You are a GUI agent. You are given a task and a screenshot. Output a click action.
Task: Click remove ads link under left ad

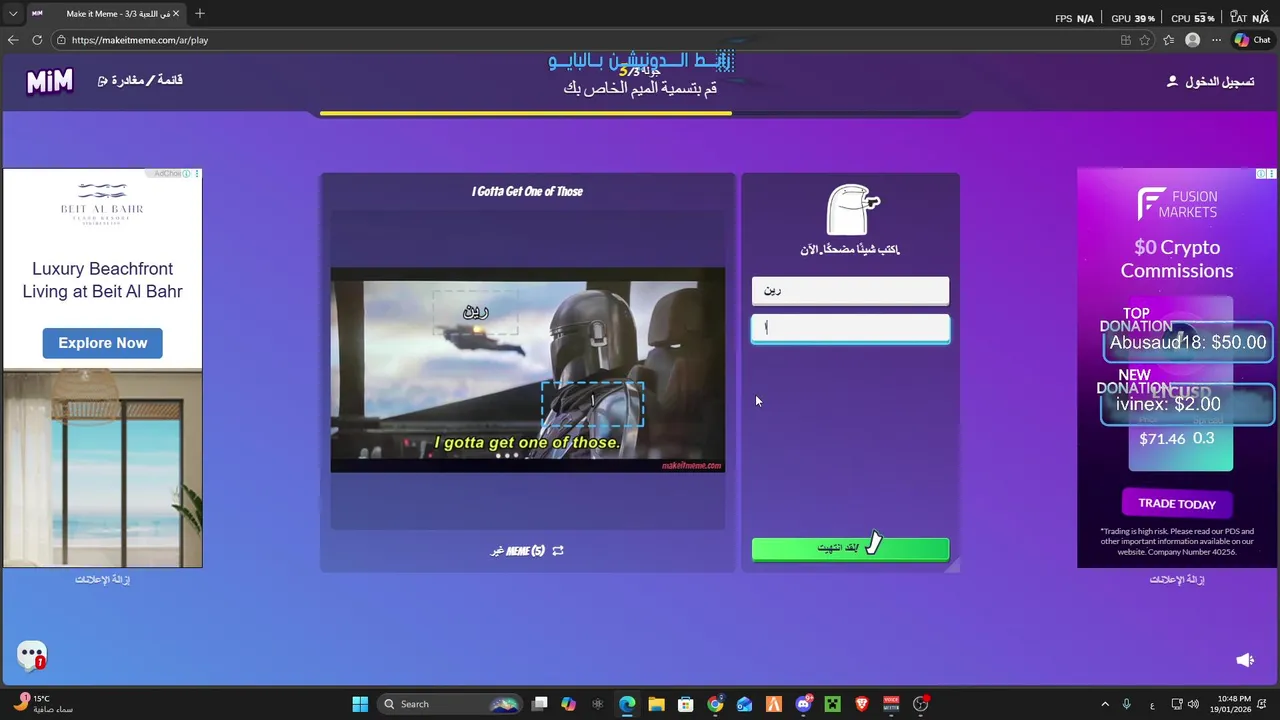(x=102, y=580)
